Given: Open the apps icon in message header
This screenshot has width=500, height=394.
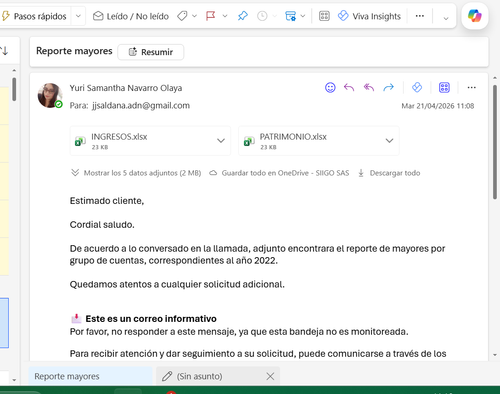Looking at the screenshot, I should pos(444,88).
